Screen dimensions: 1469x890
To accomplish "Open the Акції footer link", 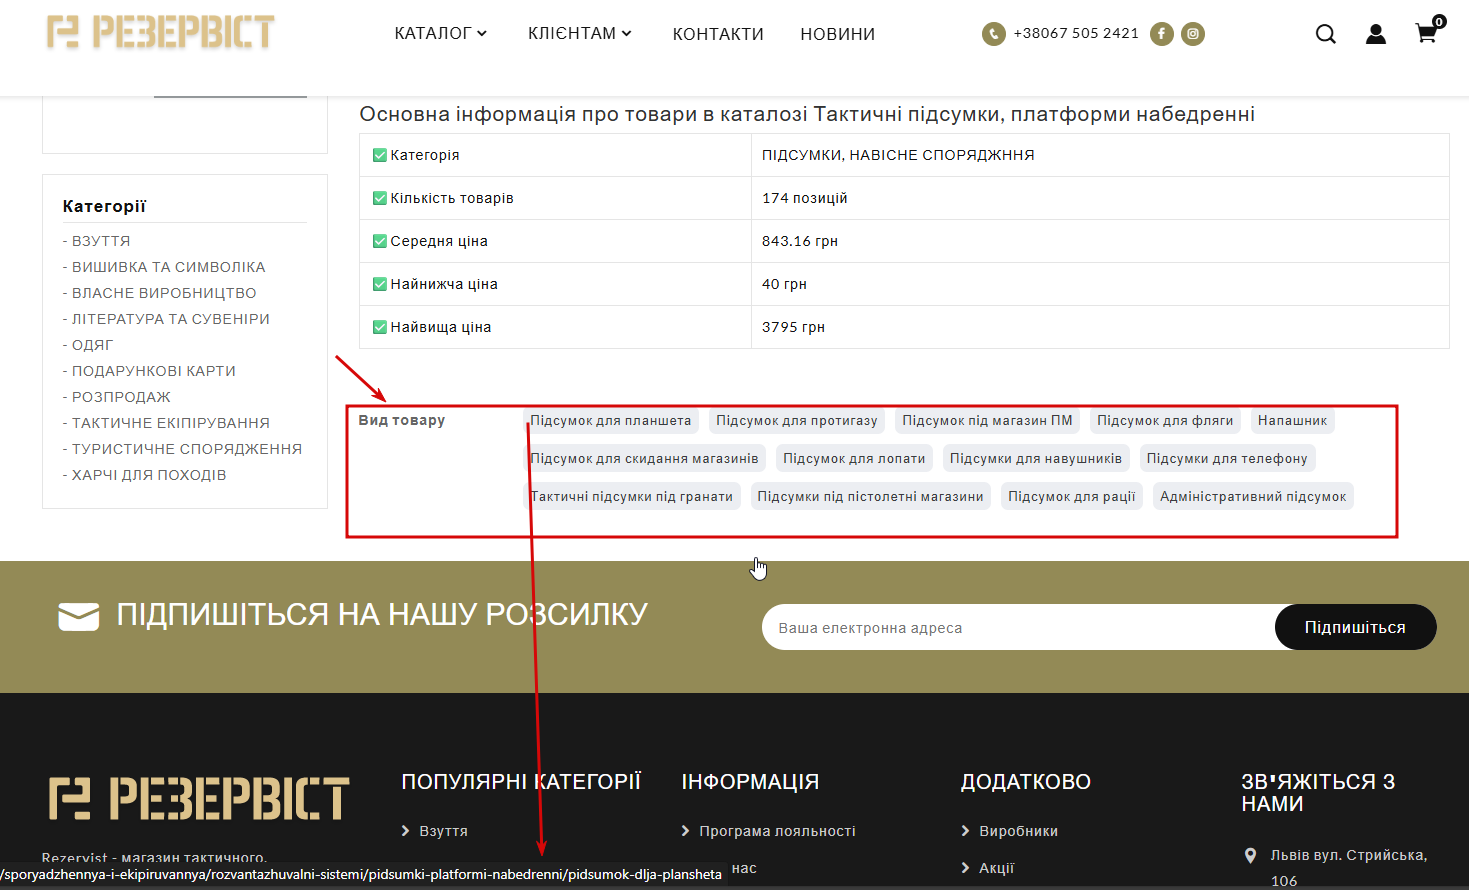I will pos(996,868).
